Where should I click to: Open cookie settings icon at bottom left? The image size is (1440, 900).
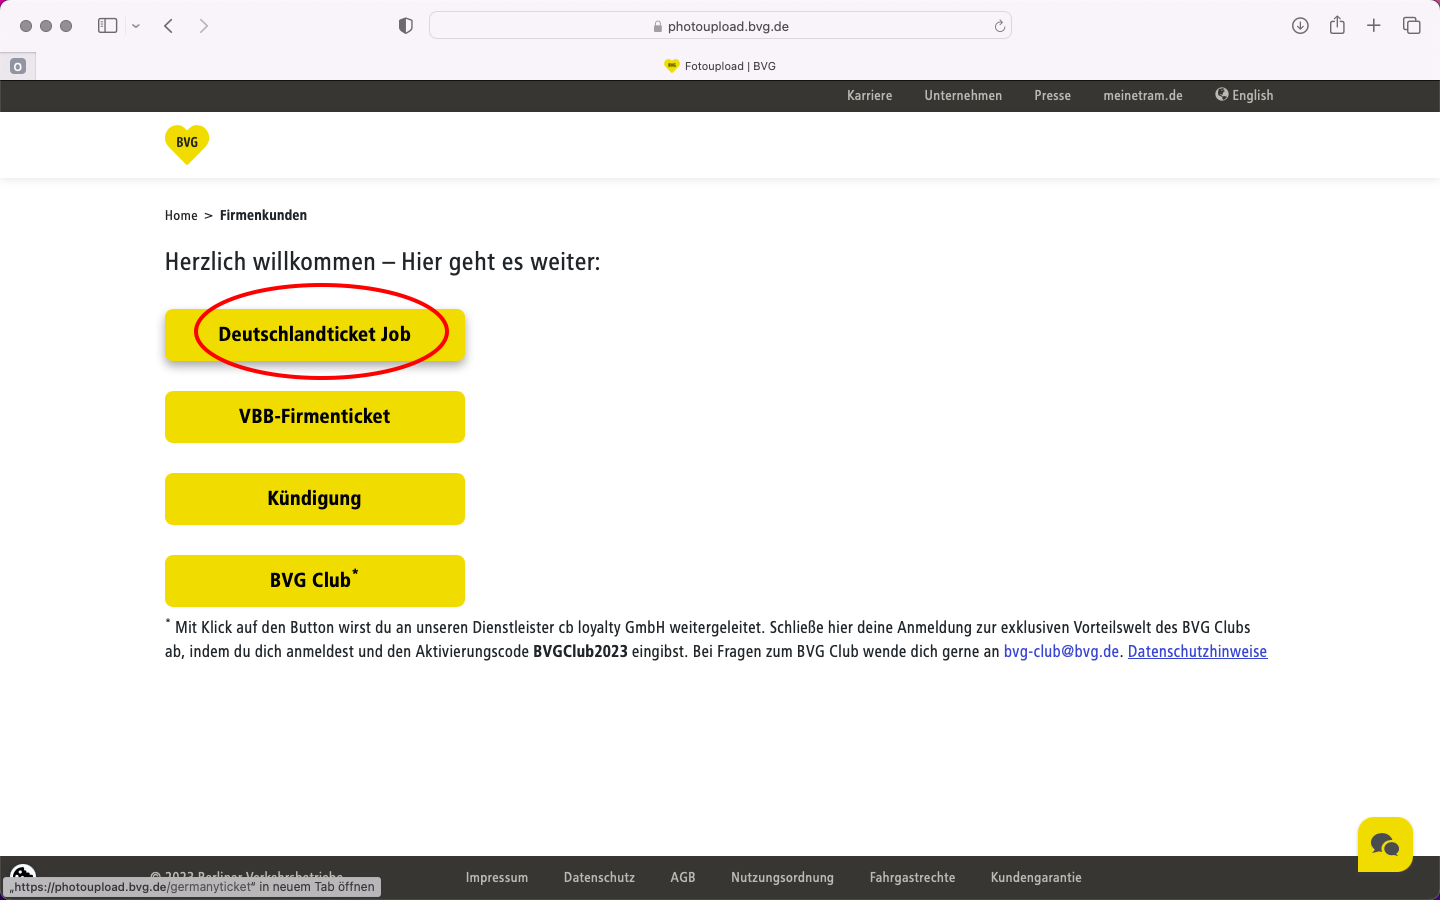pos(23,873)
